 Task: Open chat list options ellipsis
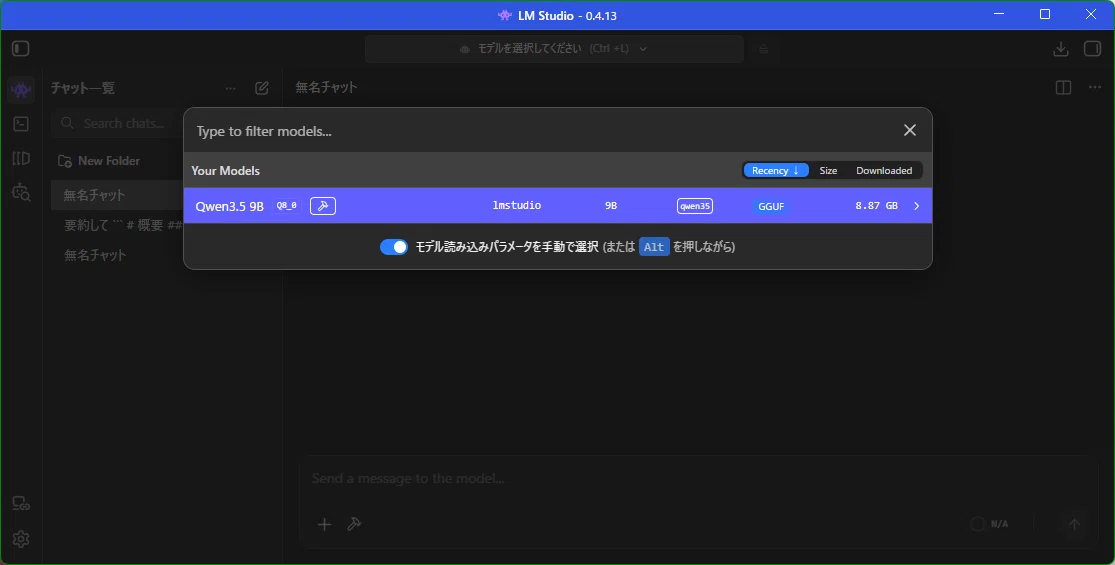[x=230, y=88]
